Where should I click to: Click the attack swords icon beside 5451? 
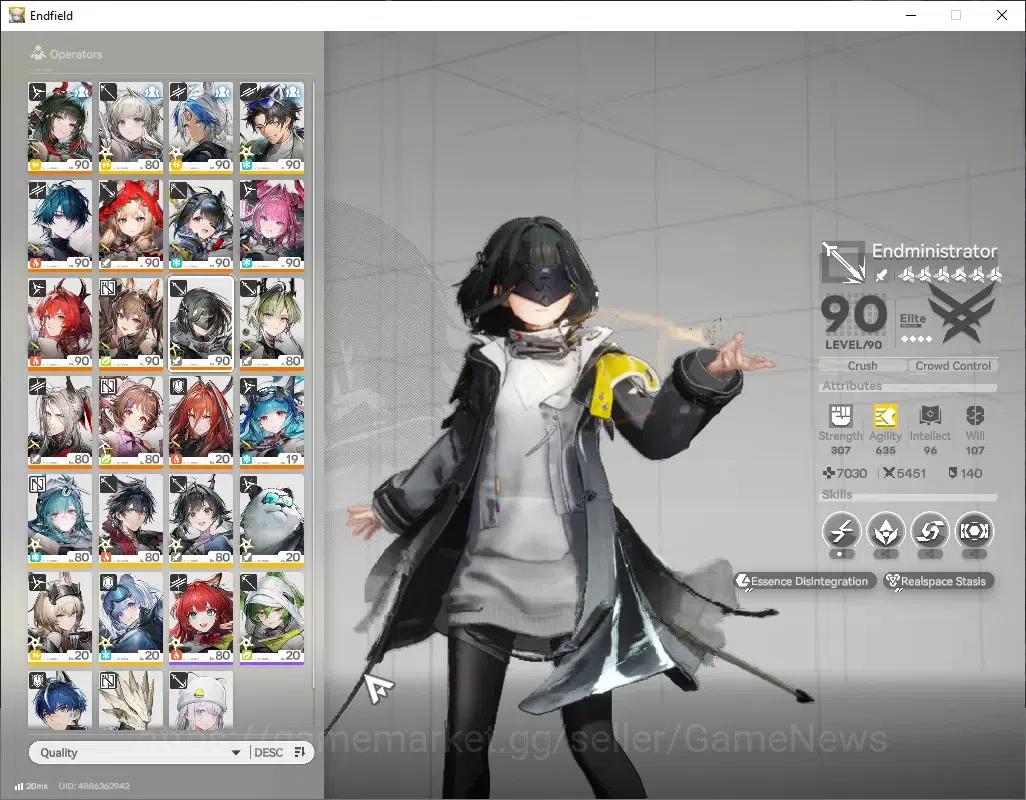pos(889,473)
